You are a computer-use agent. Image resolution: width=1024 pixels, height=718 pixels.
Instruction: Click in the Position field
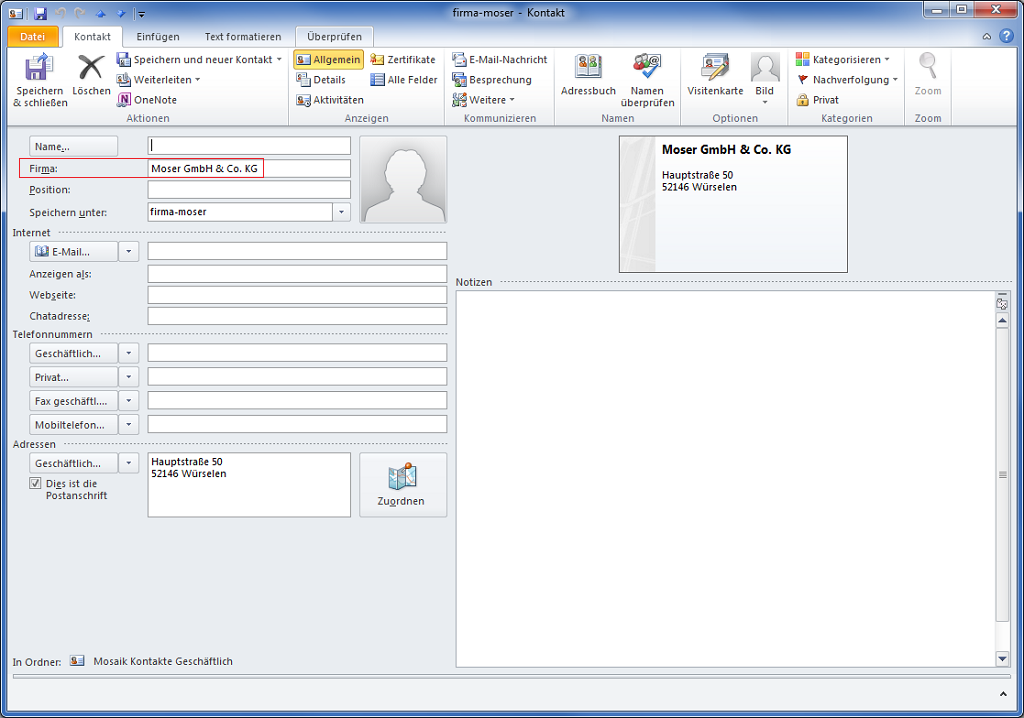(x=249, y=189)
